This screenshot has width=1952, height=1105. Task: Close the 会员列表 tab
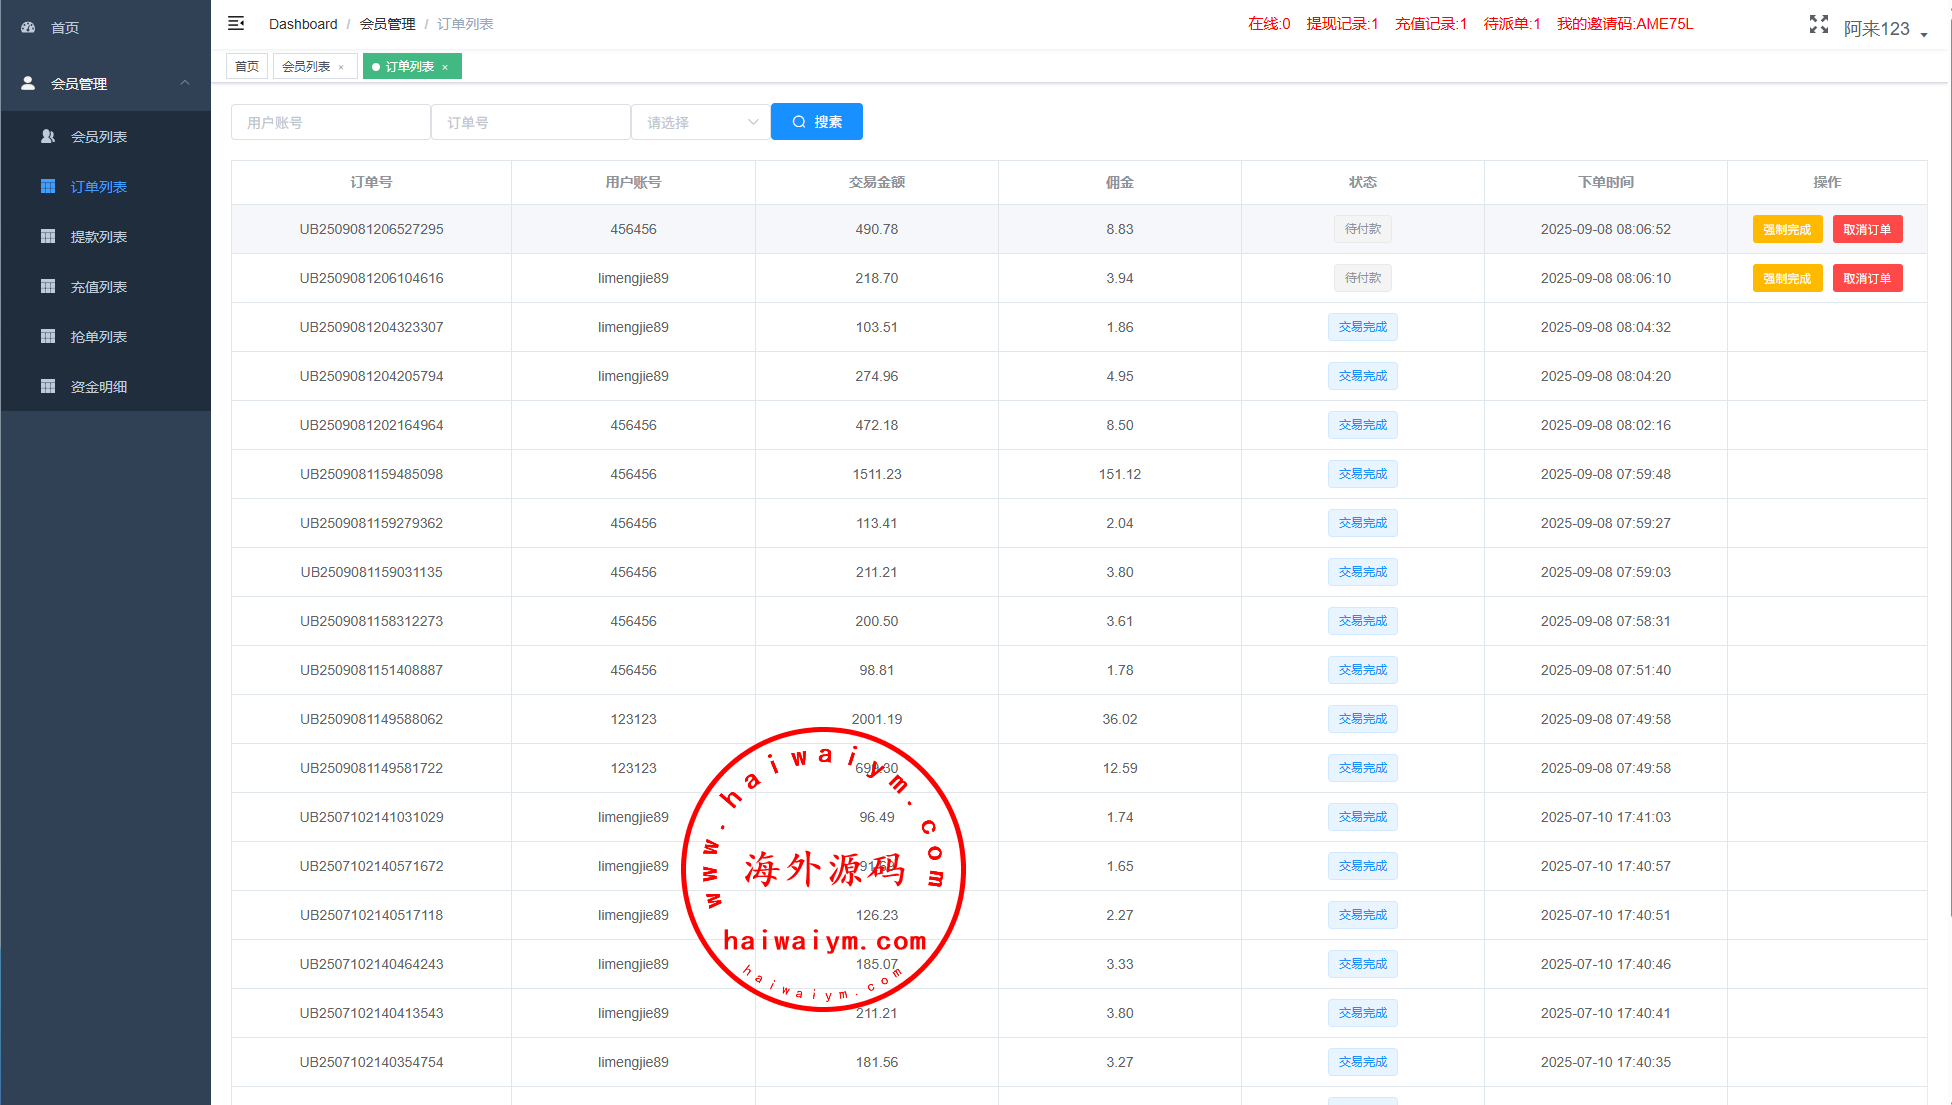(341, 67)
